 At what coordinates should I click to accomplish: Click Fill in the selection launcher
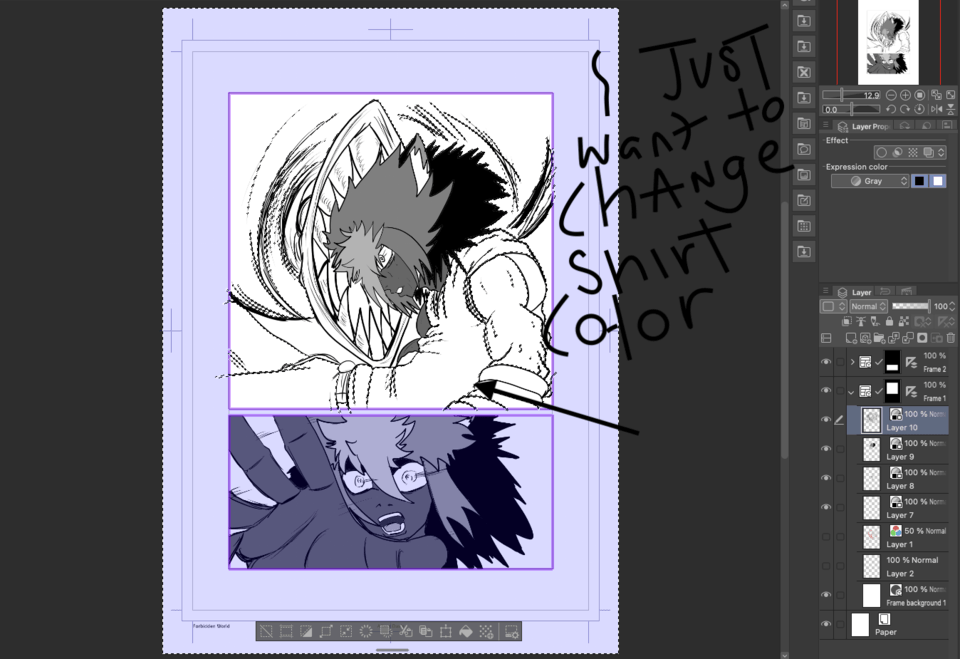click(466, 631)
